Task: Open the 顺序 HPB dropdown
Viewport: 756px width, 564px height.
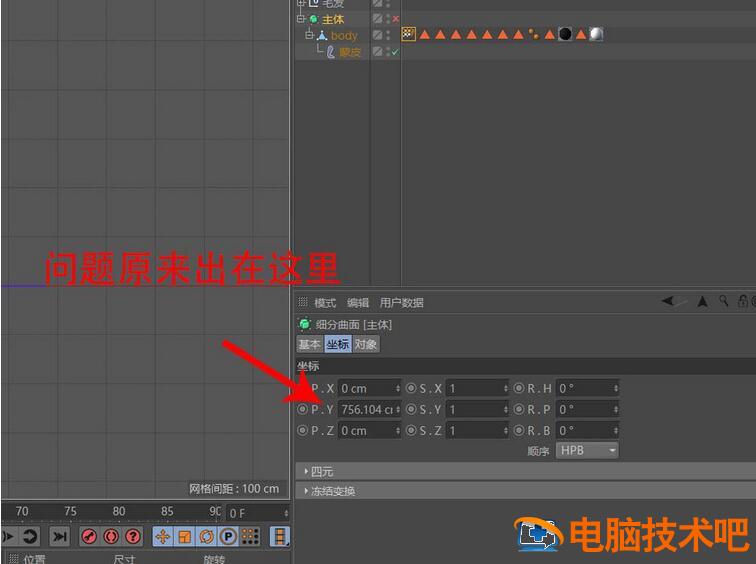Action: pyautogui.click(x=587, y=450)
